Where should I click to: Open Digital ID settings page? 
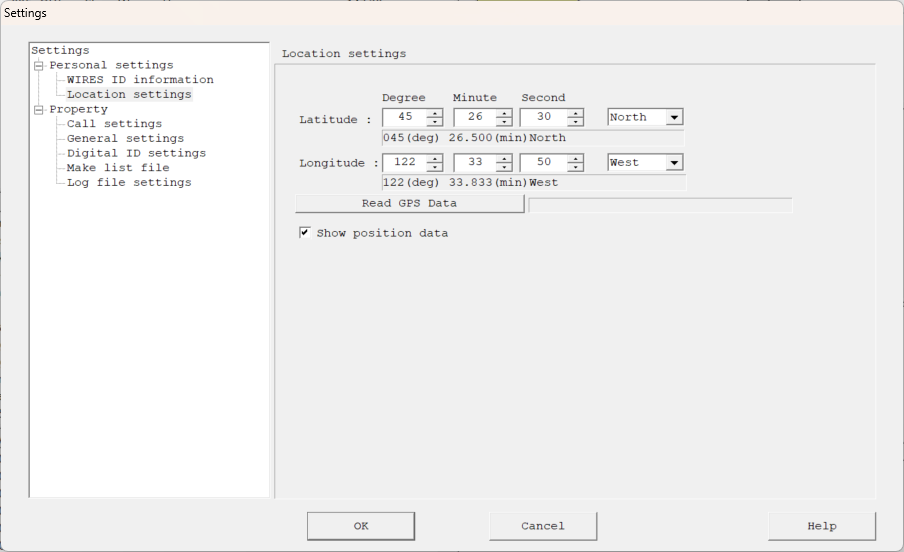136,153
